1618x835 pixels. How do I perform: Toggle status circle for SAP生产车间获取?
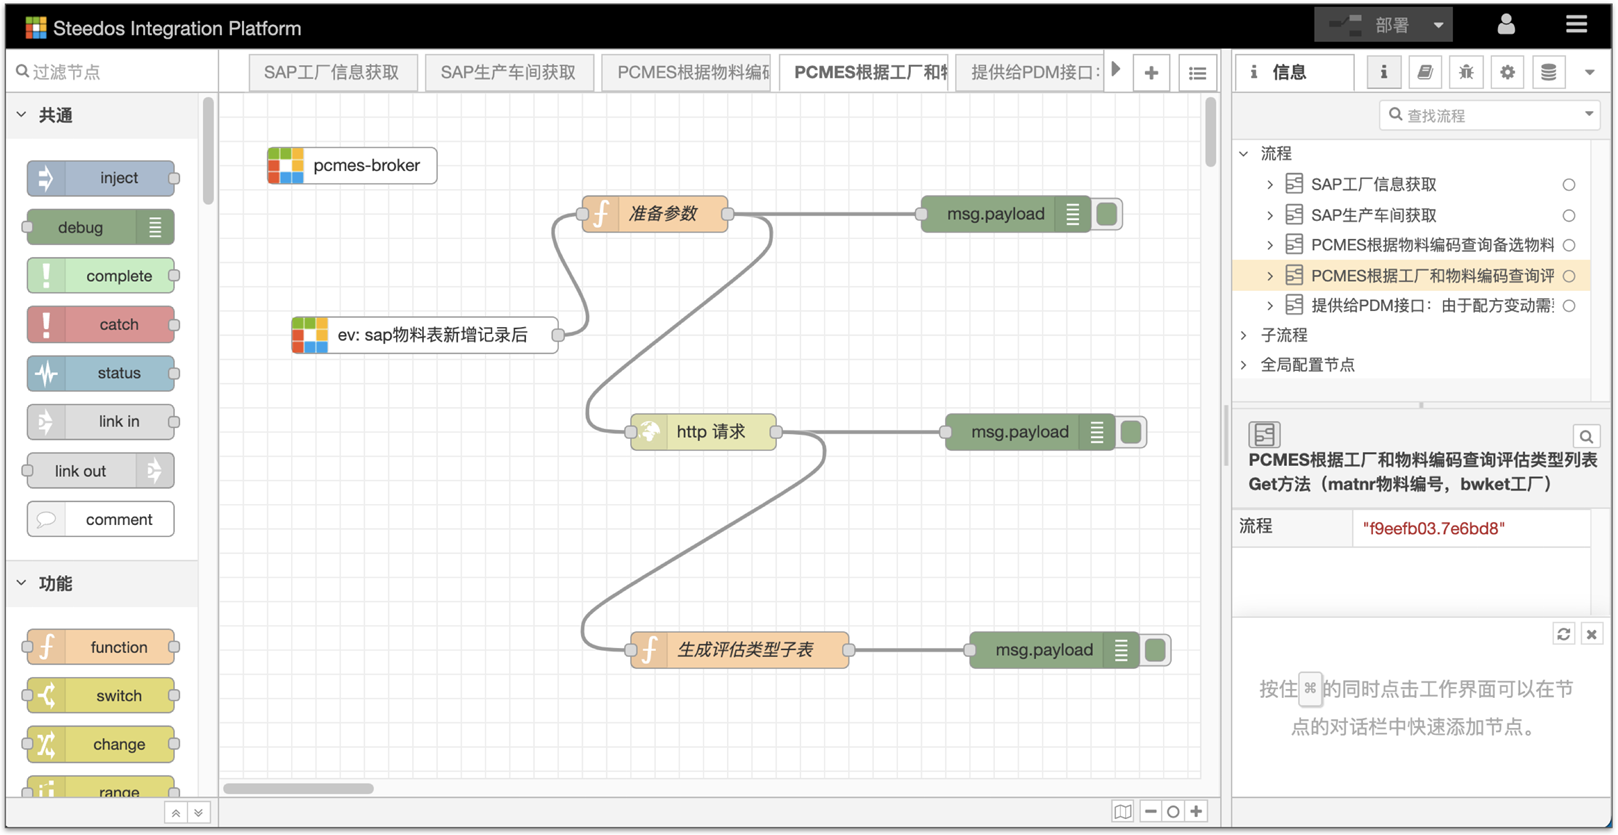(1569, 215)
